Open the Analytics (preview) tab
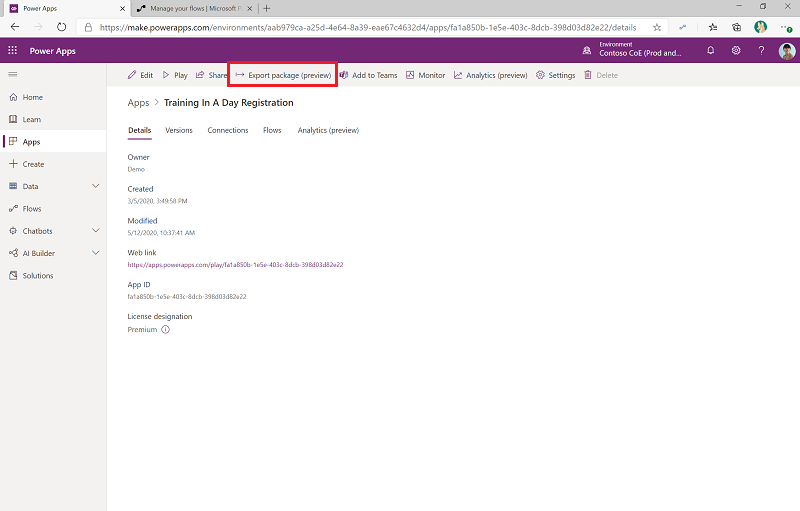This screenshot has height=511, width=800. click(x=328, y=130)
